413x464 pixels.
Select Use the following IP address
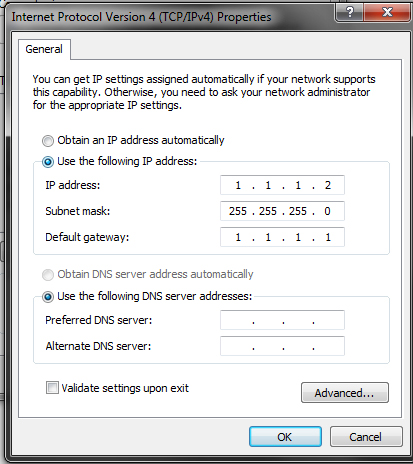(x=48, y=162)
